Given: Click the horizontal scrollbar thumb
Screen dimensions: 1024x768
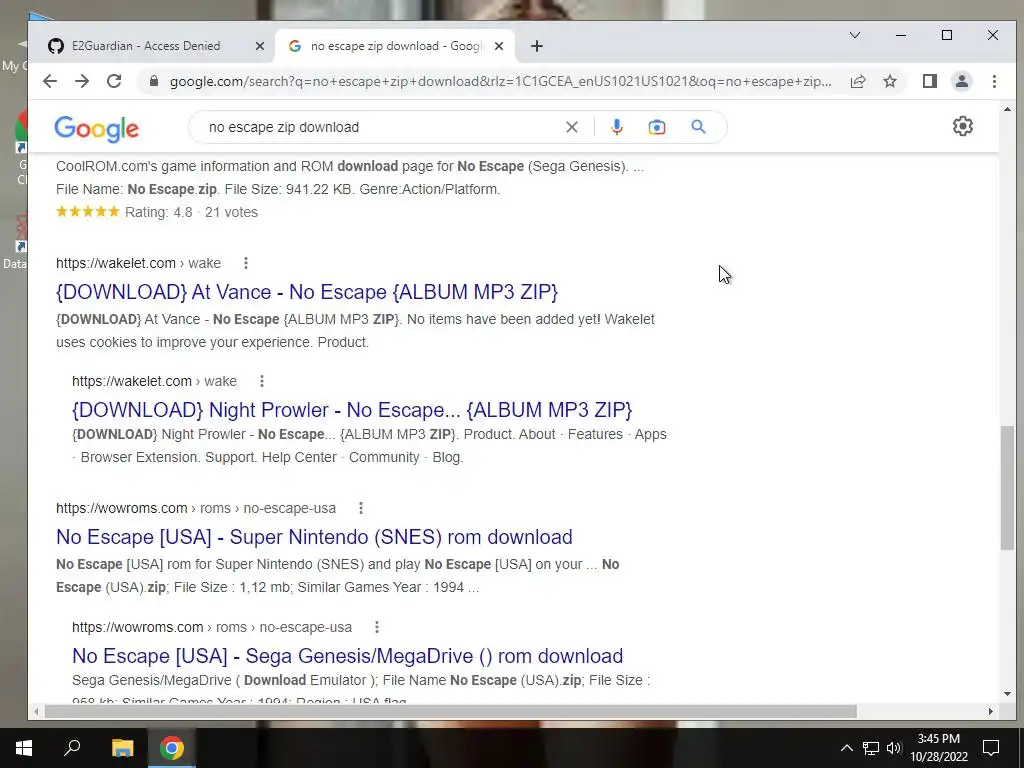Looking at the screenshot, I should tap(451, 711).
